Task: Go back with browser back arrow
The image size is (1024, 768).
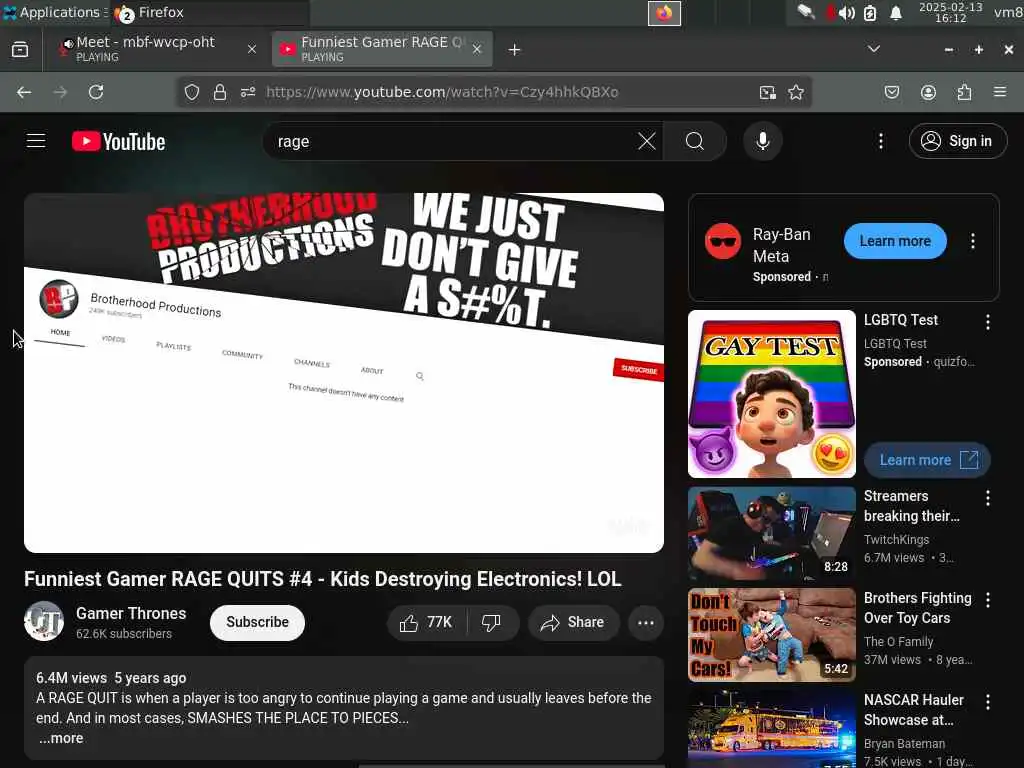Action: coord(24,92)
